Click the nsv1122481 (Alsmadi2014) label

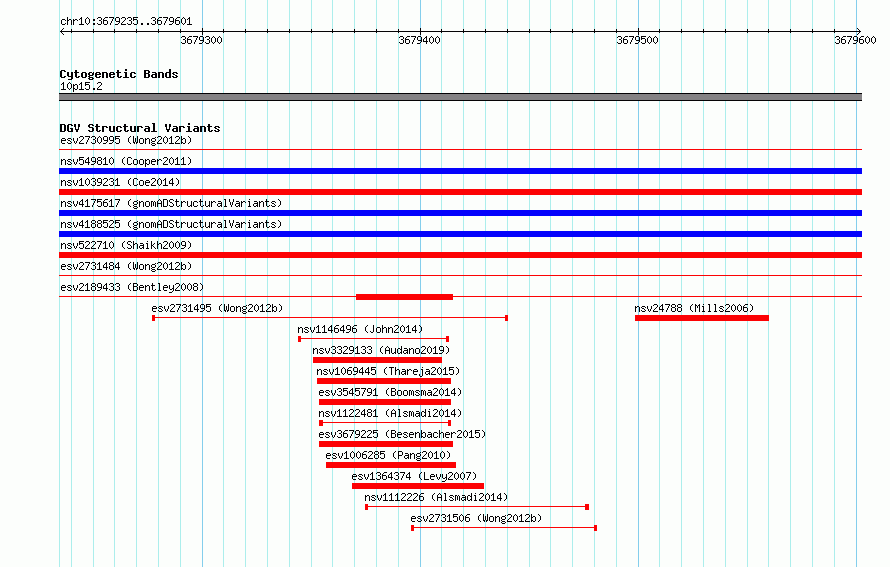tap(390, 413)
